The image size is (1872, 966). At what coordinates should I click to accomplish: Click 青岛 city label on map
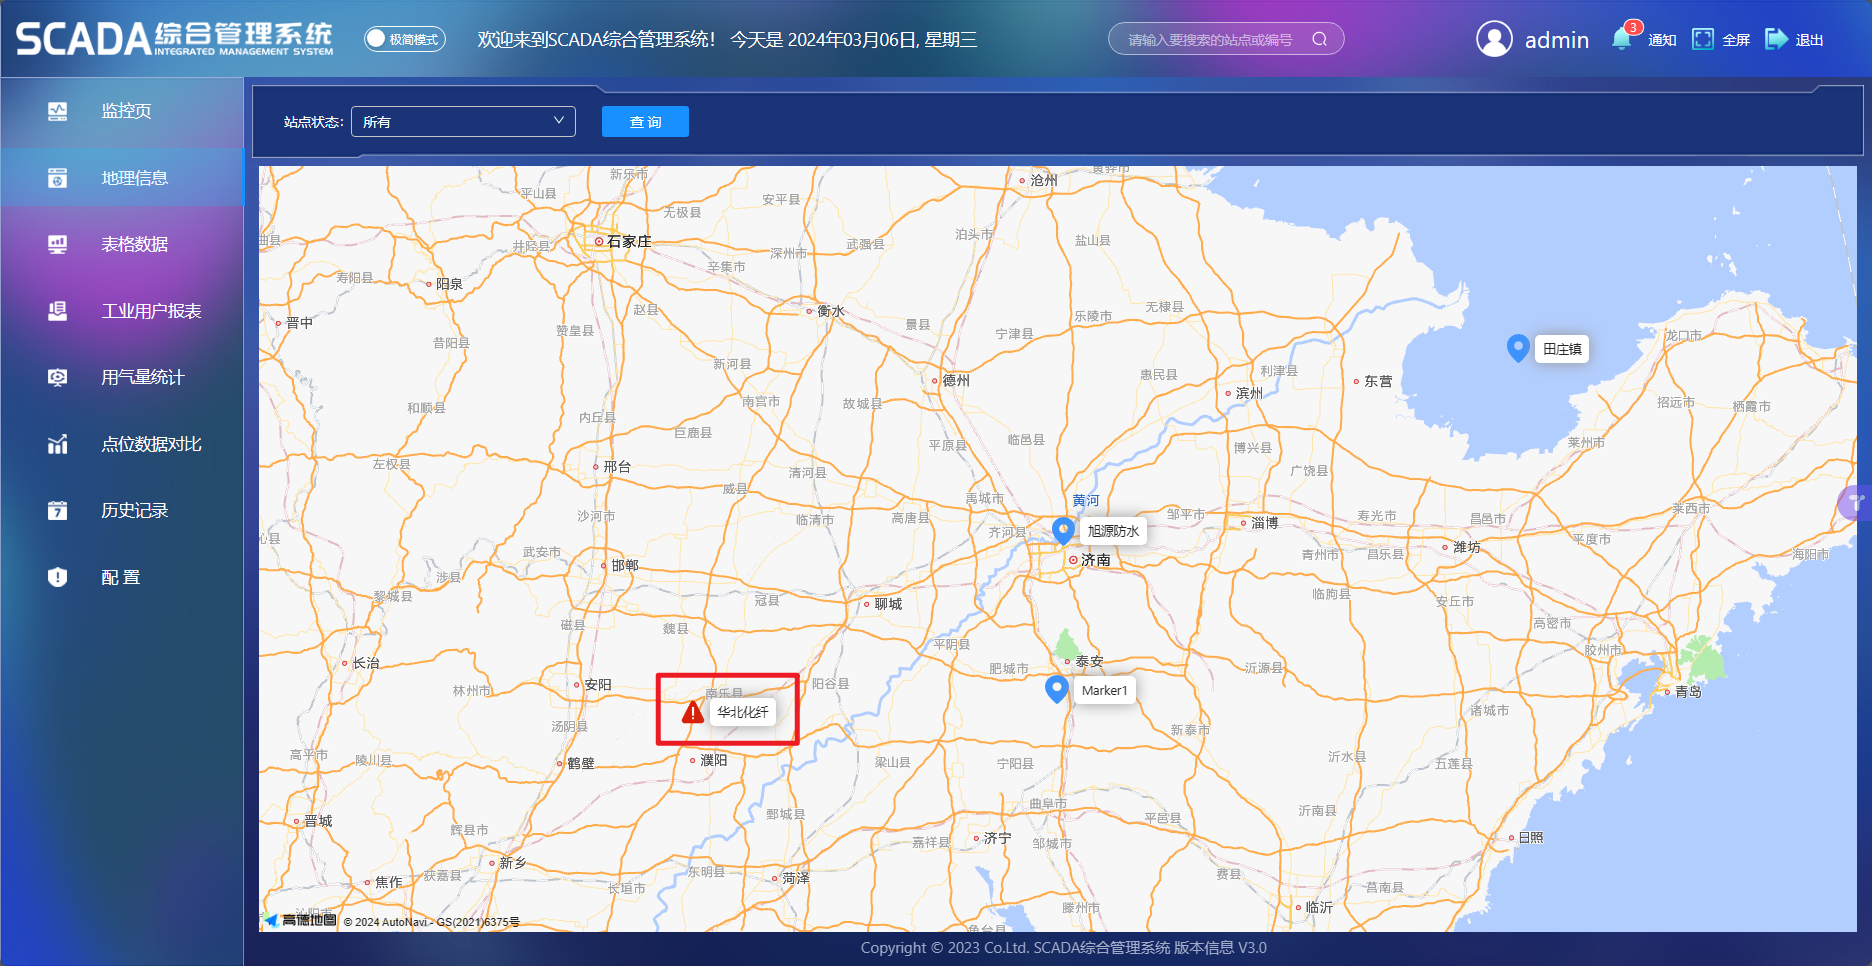[x=1688, y=691]
